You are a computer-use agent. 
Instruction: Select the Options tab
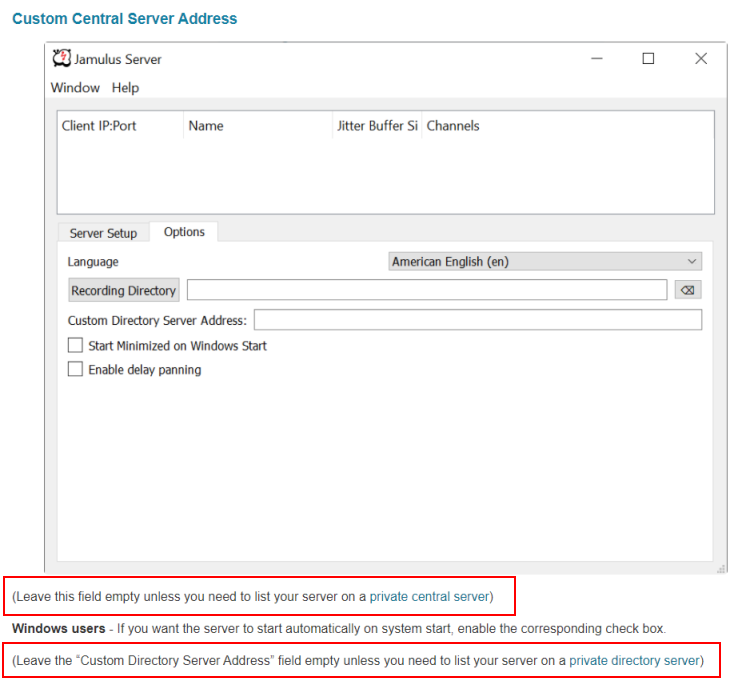pos(184,232)
